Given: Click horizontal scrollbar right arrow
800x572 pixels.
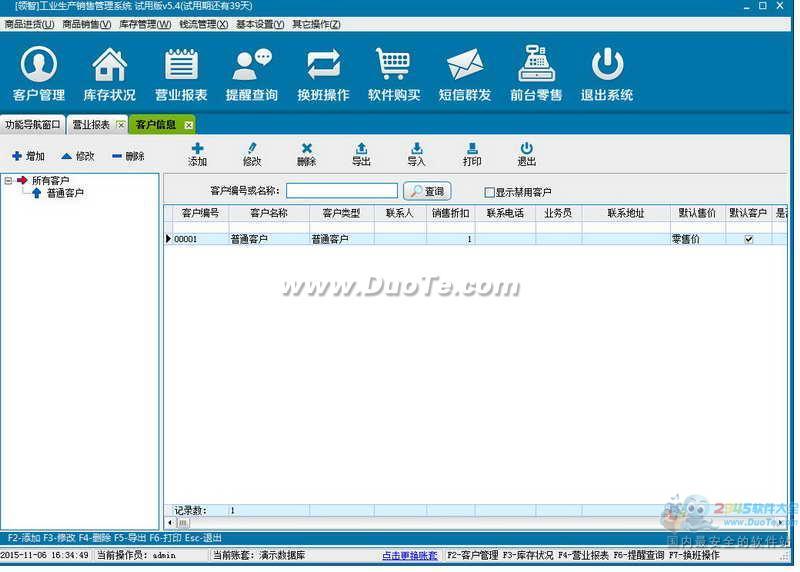Looking at the screenshot, I should (781, 523).
